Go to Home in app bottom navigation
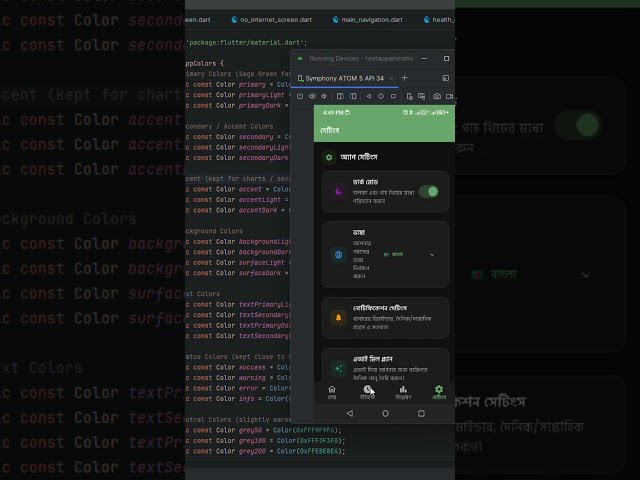This screenshot has width=640, height=480. tap(332, 393)
